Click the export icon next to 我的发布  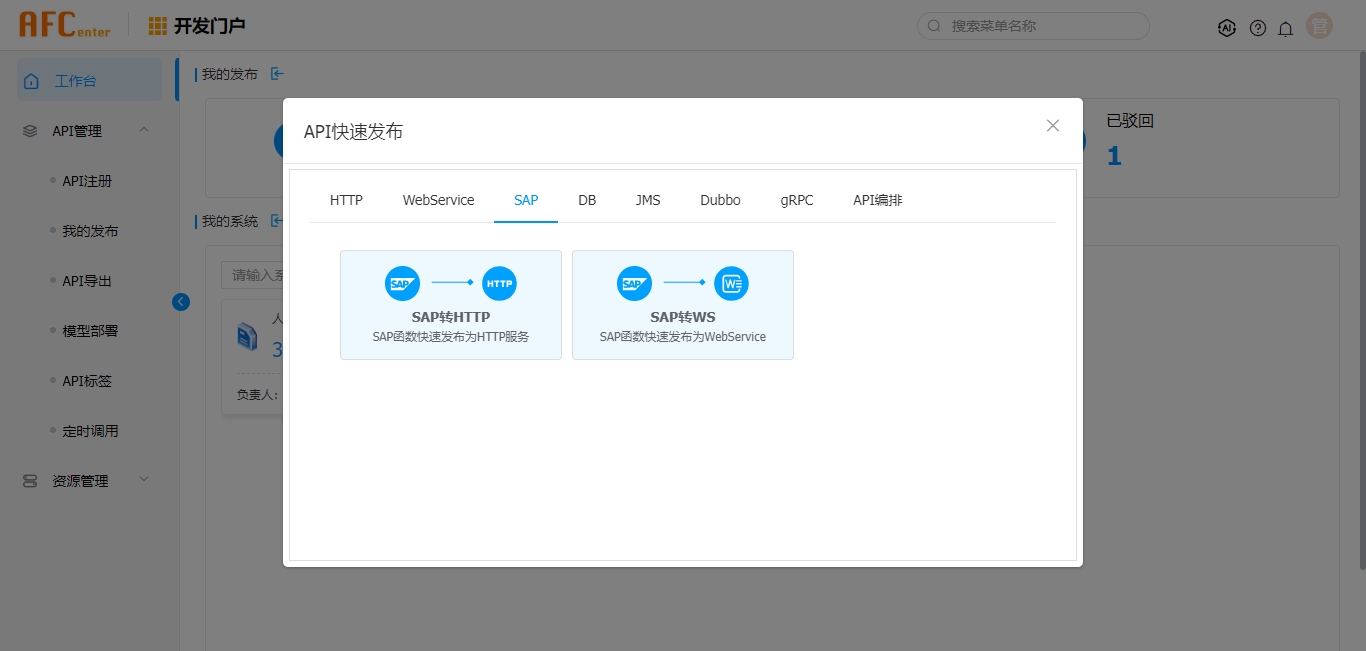277,74
